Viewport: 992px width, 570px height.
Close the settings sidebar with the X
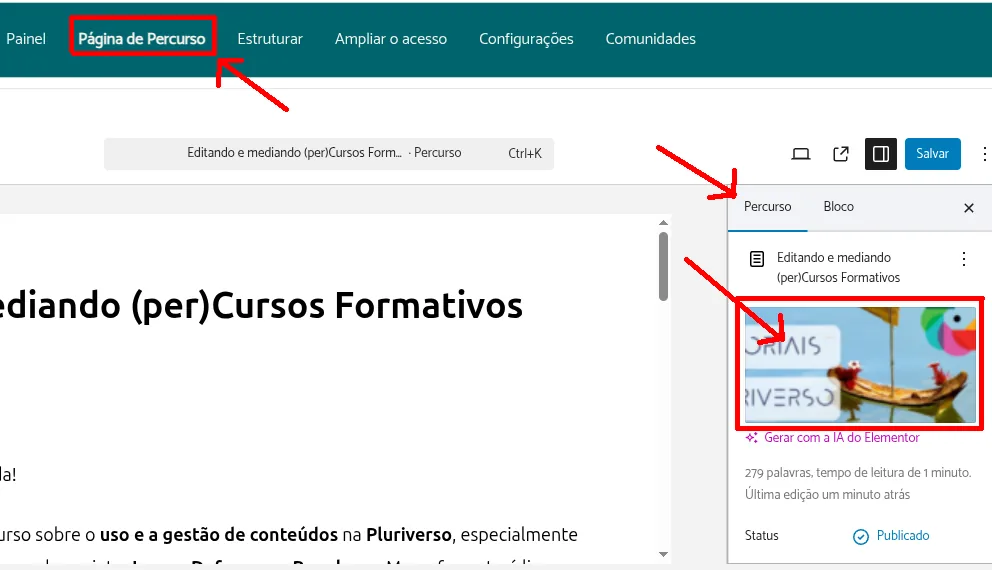pos(968,208)
